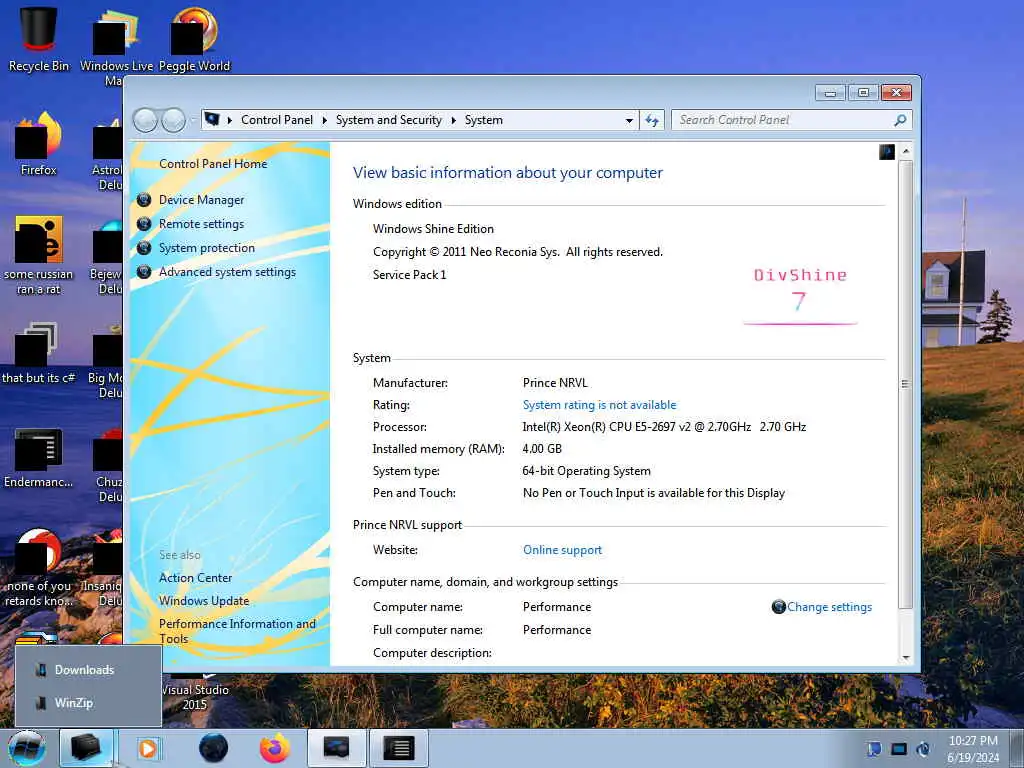Select the Endermanc... desktop icon
The width and height of the screenshot is (1024, 768).
tap(39, 457)
